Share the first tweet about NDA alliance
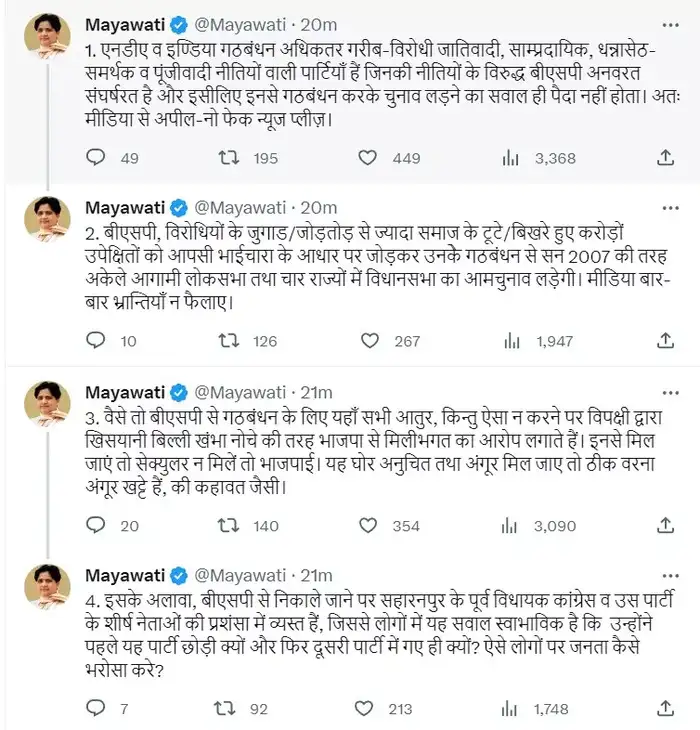The image size is (700, 730). (667, 157)
